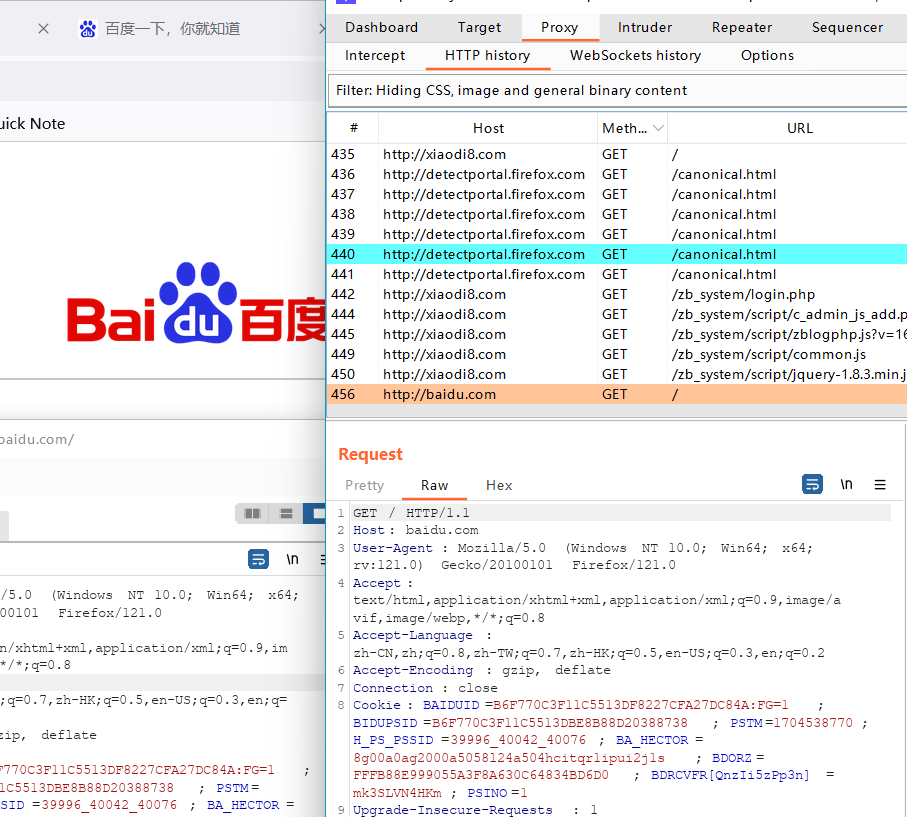Open the Intercept sub-tab
907x817 pixels.
tap(375, 56)
